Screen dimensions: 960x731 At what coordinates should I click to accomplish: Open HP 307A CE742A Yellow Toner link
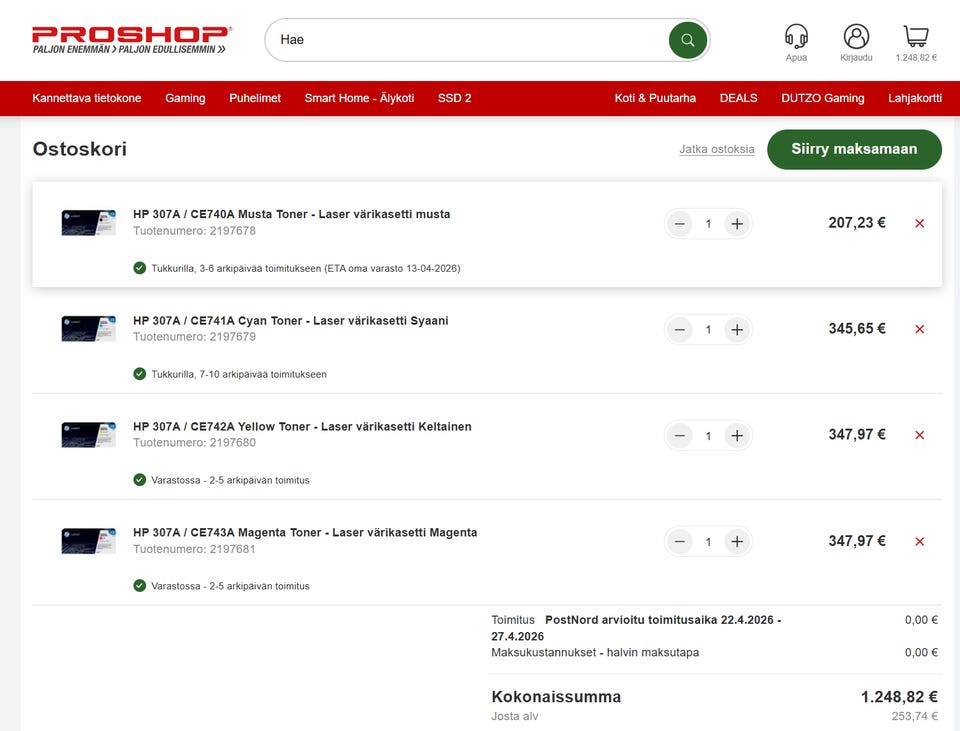point(302,426)
